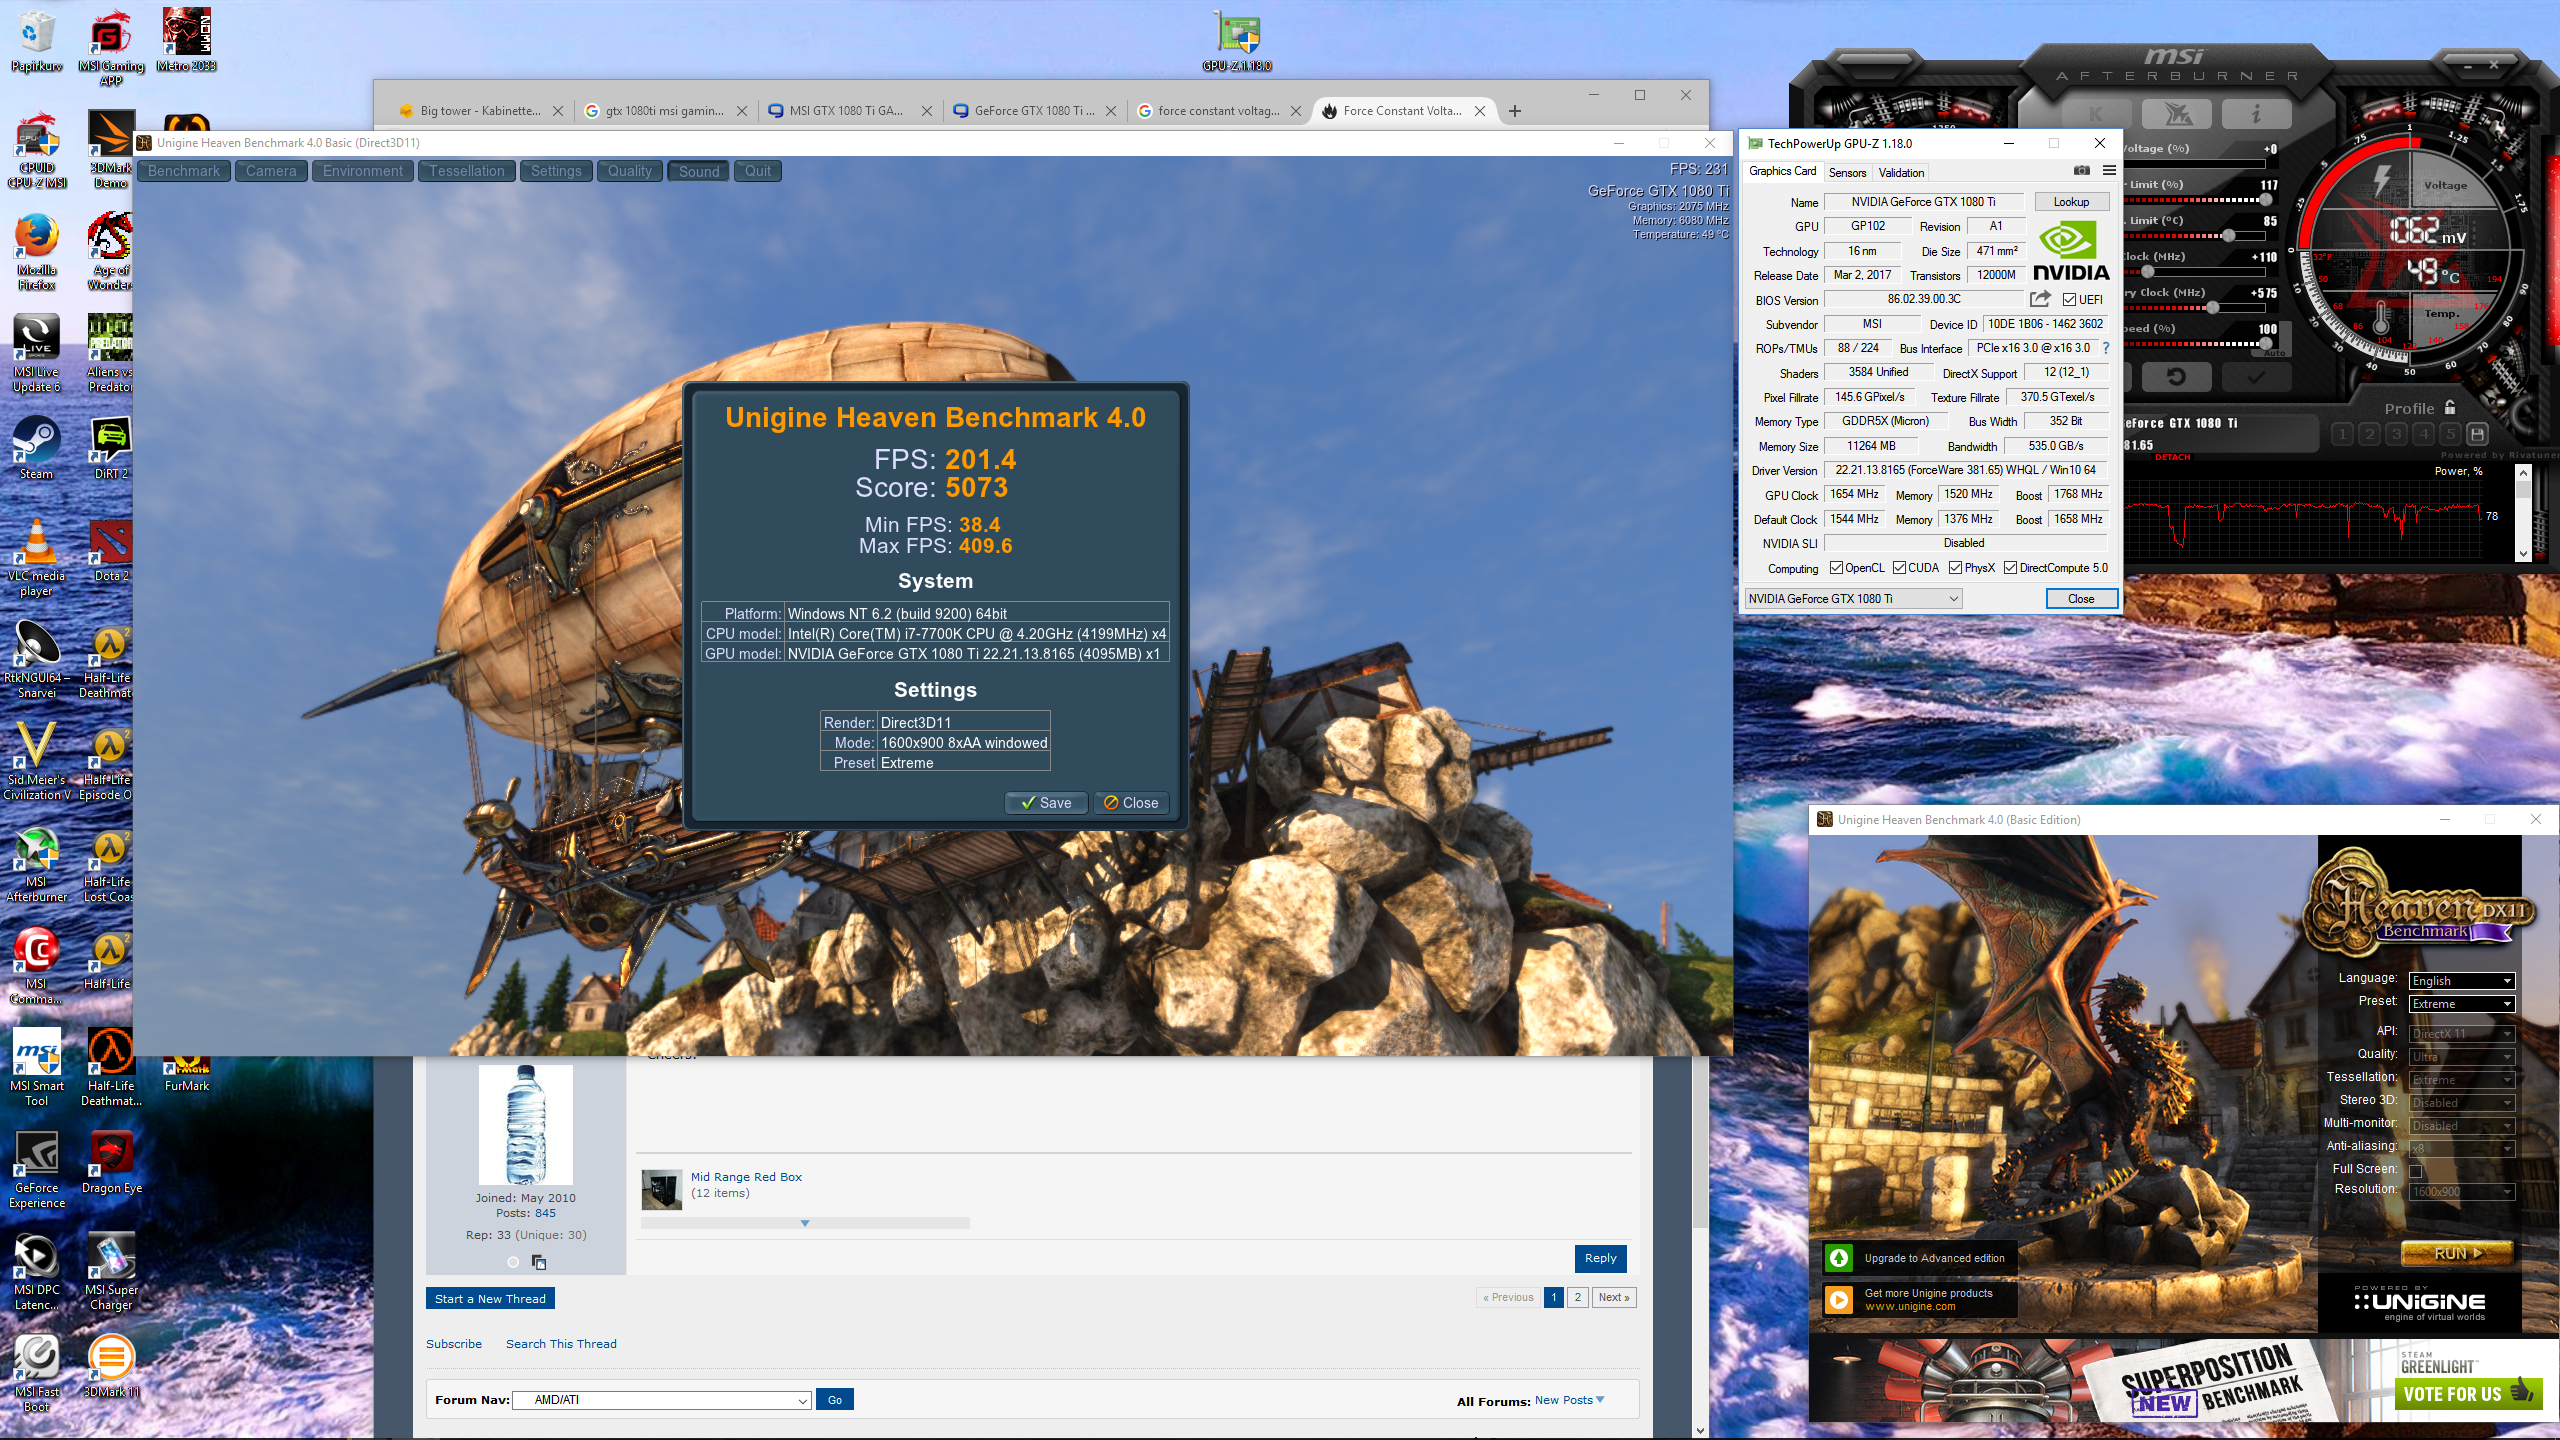Open the MSI Afterburner desktop shortcut
This screenshot has width=2560, height=1440.
coord(37,864)
